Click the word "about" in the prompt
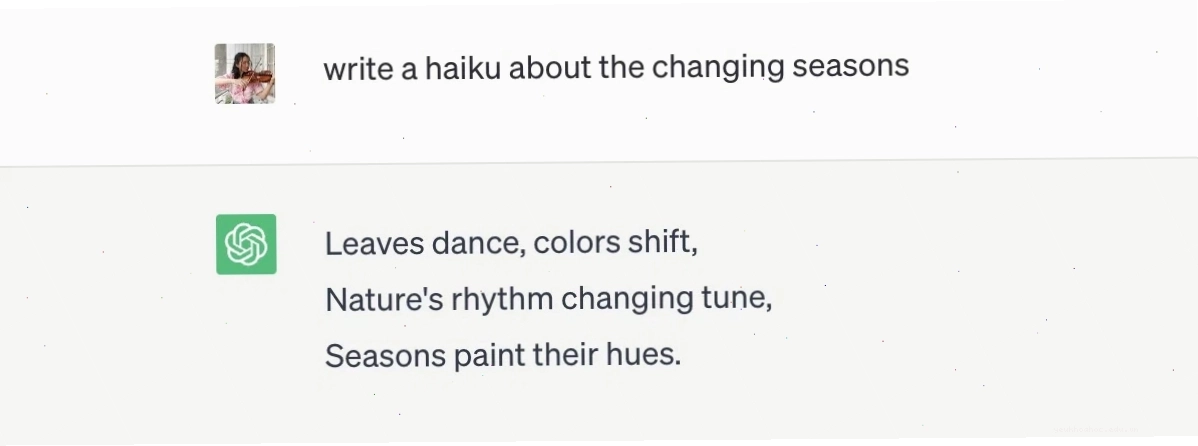The width and height of the screenshot is (1198, 446). (550, 68)
